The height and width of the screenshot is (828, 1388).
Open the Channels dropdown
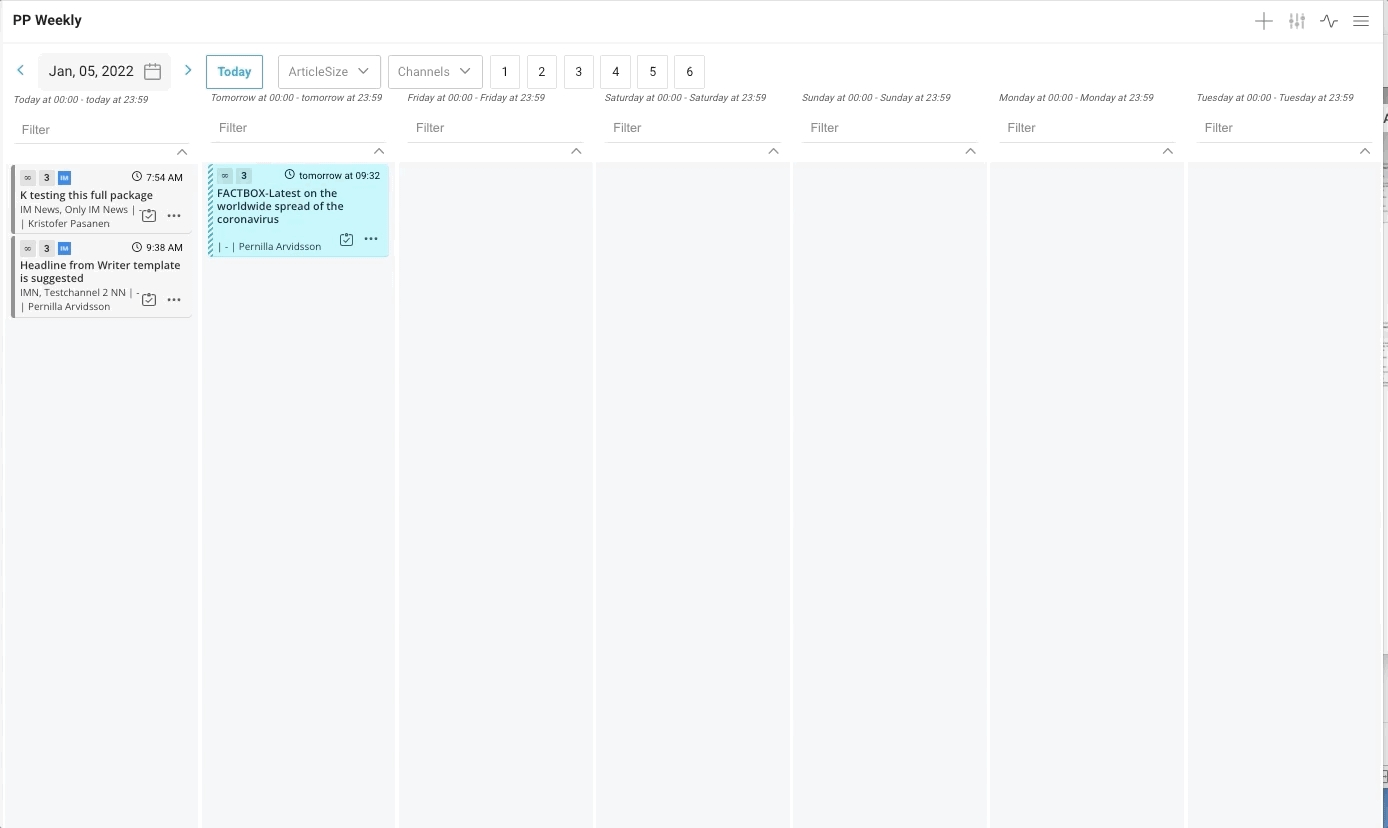[435, 72]
